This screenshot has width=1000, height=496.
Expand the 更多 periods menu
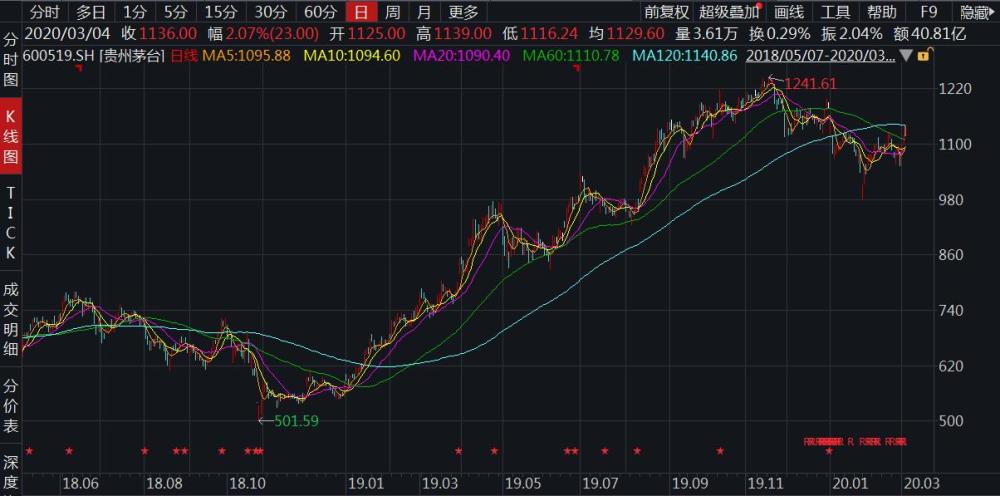pos(463,12)
